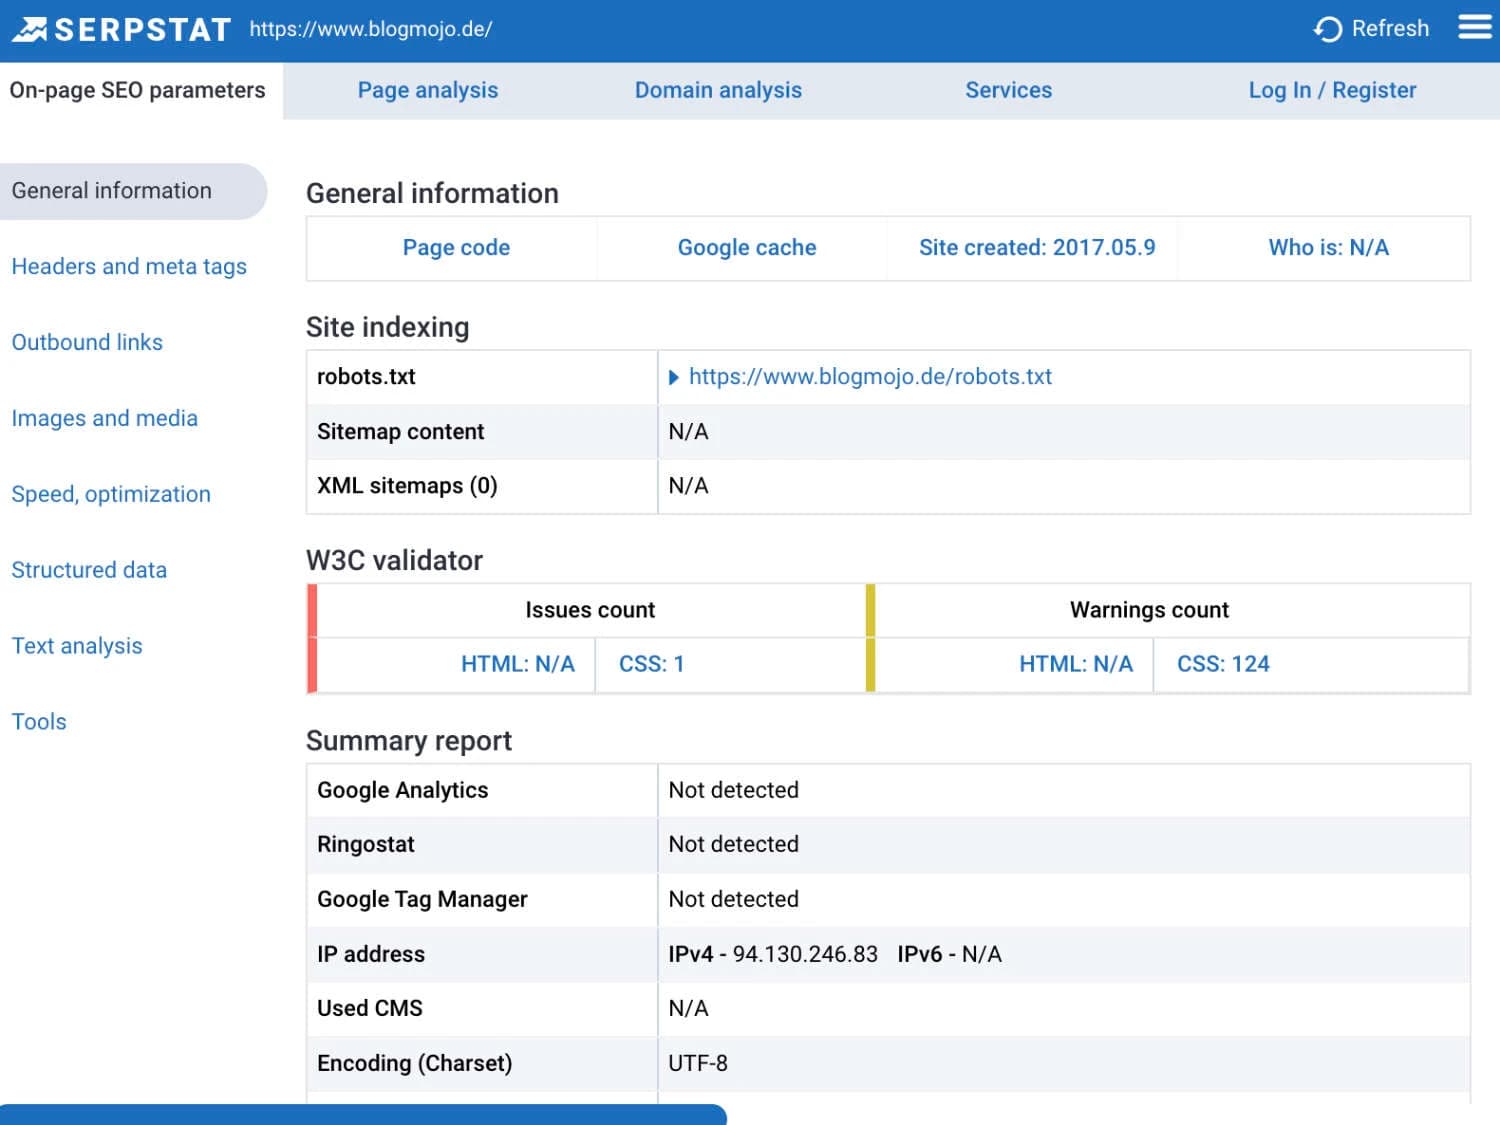This screenshot has width=1500, height=1125.
Task: Open the robots.txt link for blogmojo.de
Action: (870, 377)
